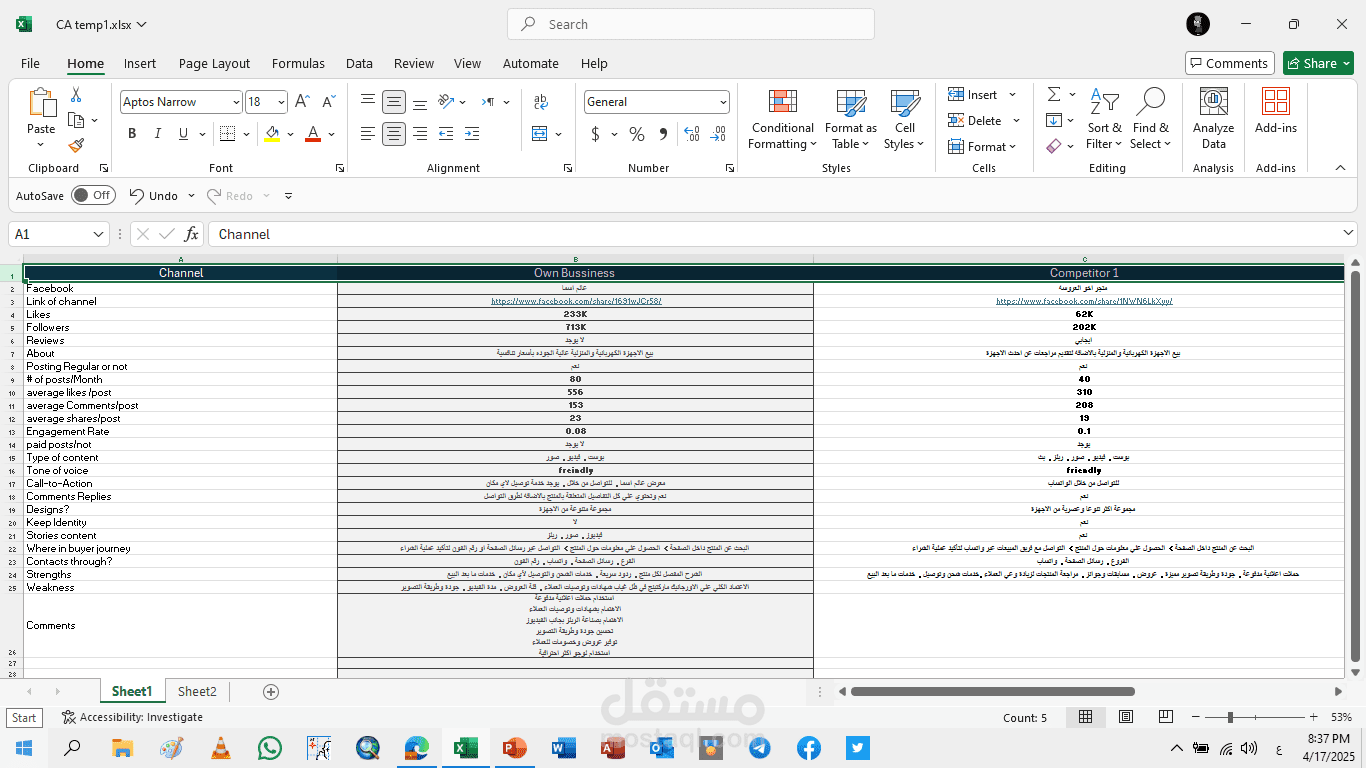Viewport: 1366px width, 768px height.
Task: Open Telegram from the taskbar
Action: (760, 748)
